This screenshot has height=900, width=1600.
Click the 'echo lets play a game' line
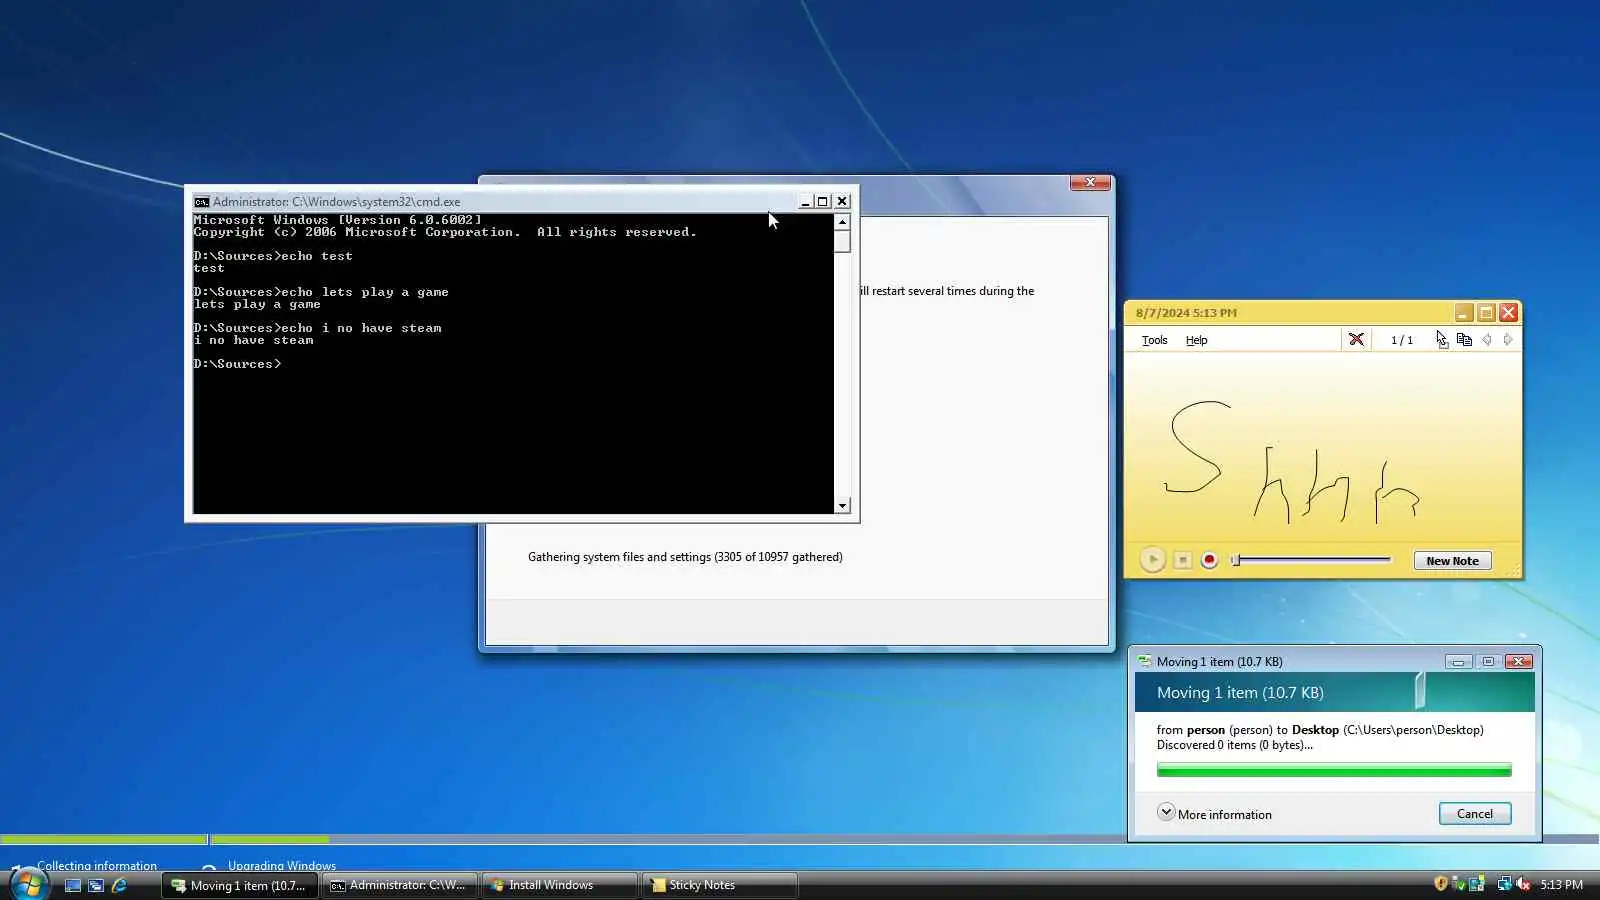(x=321, y=292)
